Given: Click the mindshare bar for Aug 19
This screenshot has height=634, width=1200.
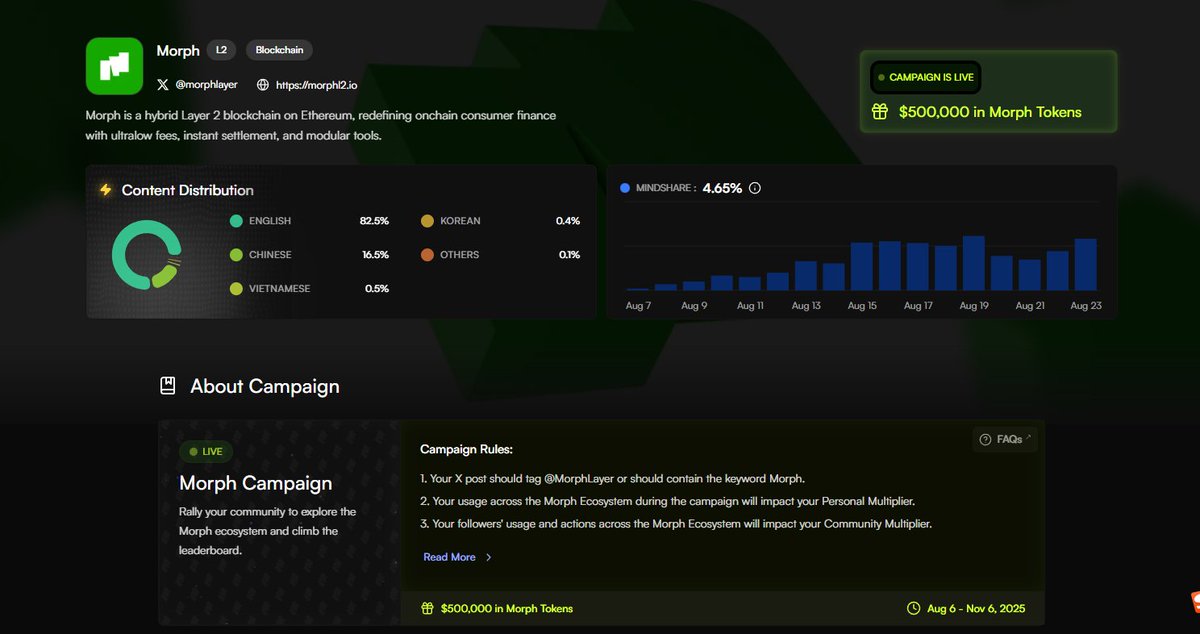Looking at the screenshot, I should [x=974, y=263].
